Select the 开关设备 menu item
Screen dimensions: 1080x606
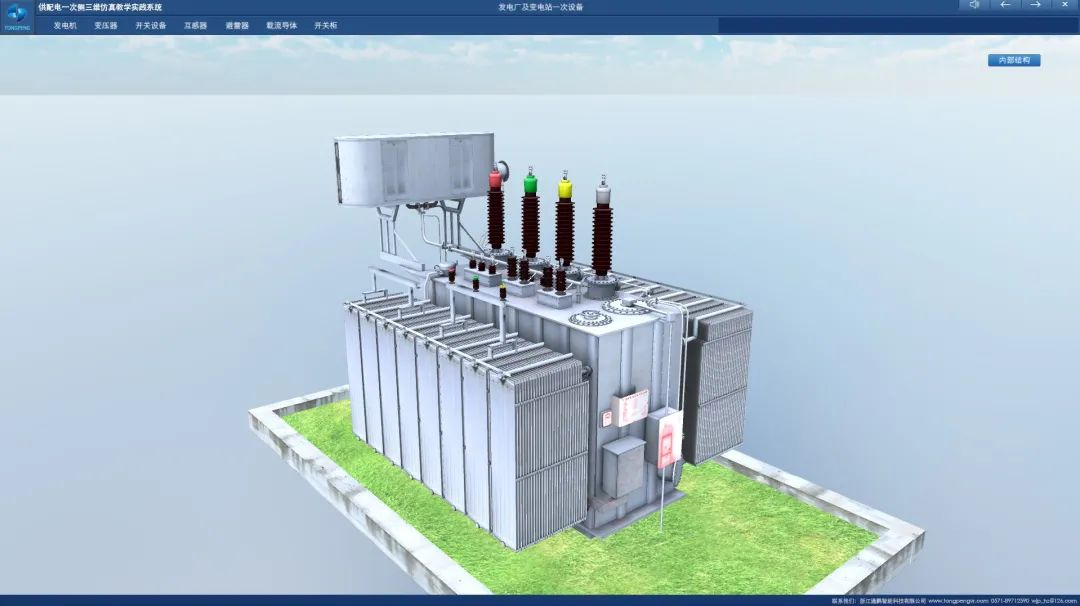[151, 25]
